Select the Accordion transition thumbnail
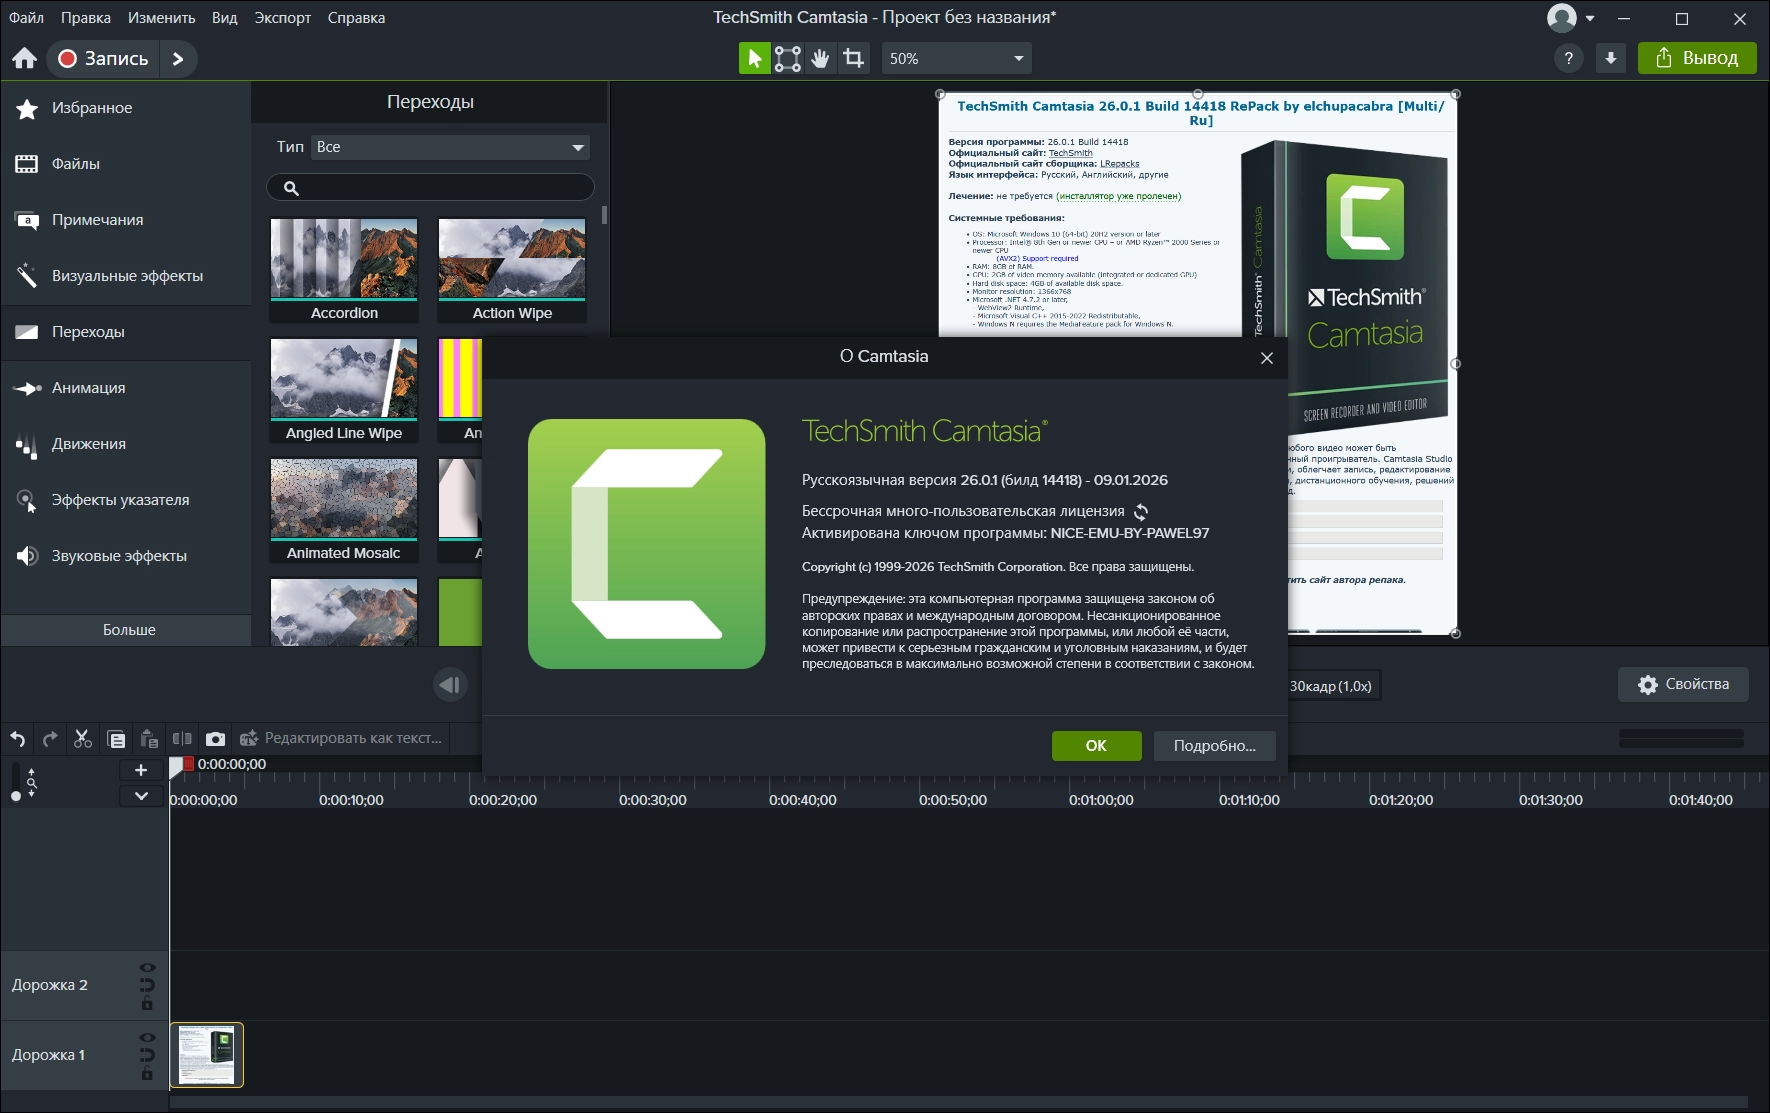This screenshot has width=1770, height=1113. point(344,270)
